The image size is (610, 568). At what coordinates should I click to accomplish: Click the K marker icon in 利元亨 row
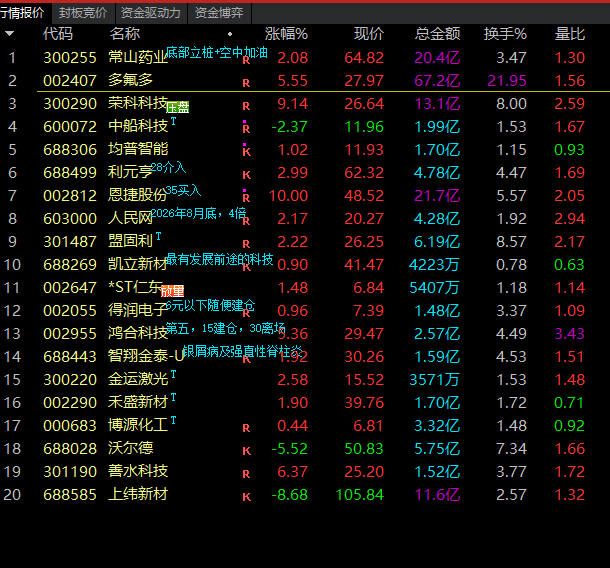(247, 175)
